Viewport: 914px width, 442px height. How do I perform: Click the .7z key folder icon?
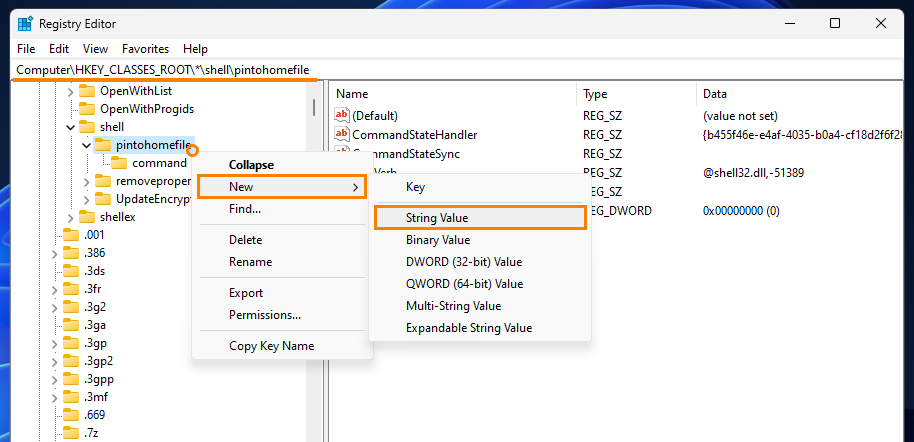(x=71, y=433)
